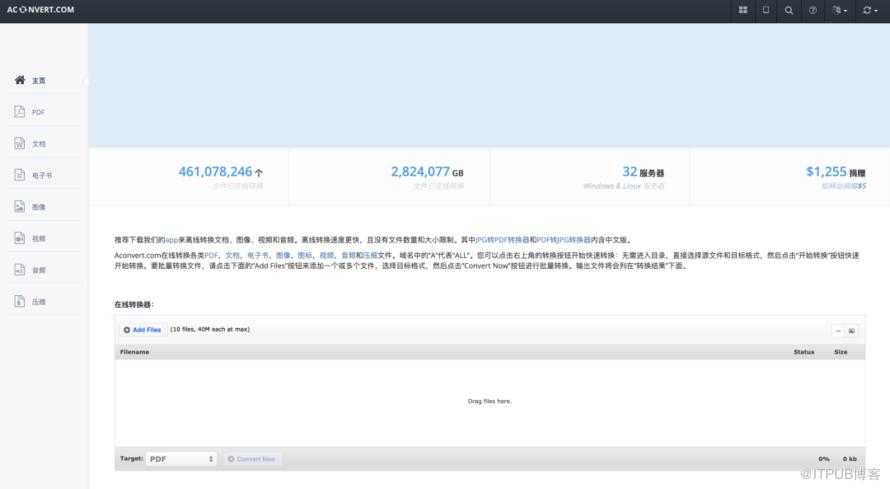Viewport: 890px width, 489px height.
Task: Click the Add Files button
Action: pos(142,329)
